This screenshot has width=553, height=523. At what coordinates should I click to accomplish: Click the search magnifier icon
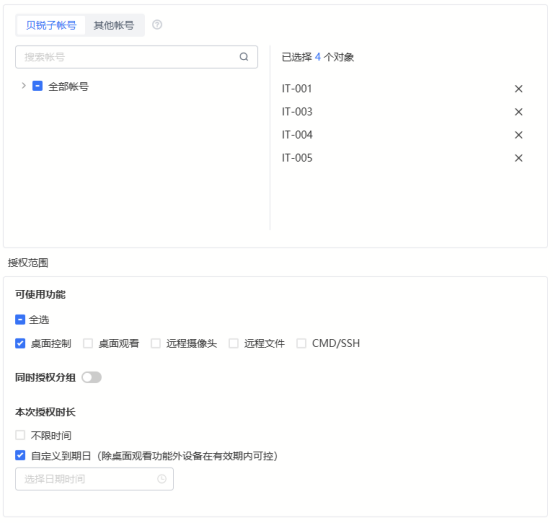pyautogui.click(x=244, y=57)
